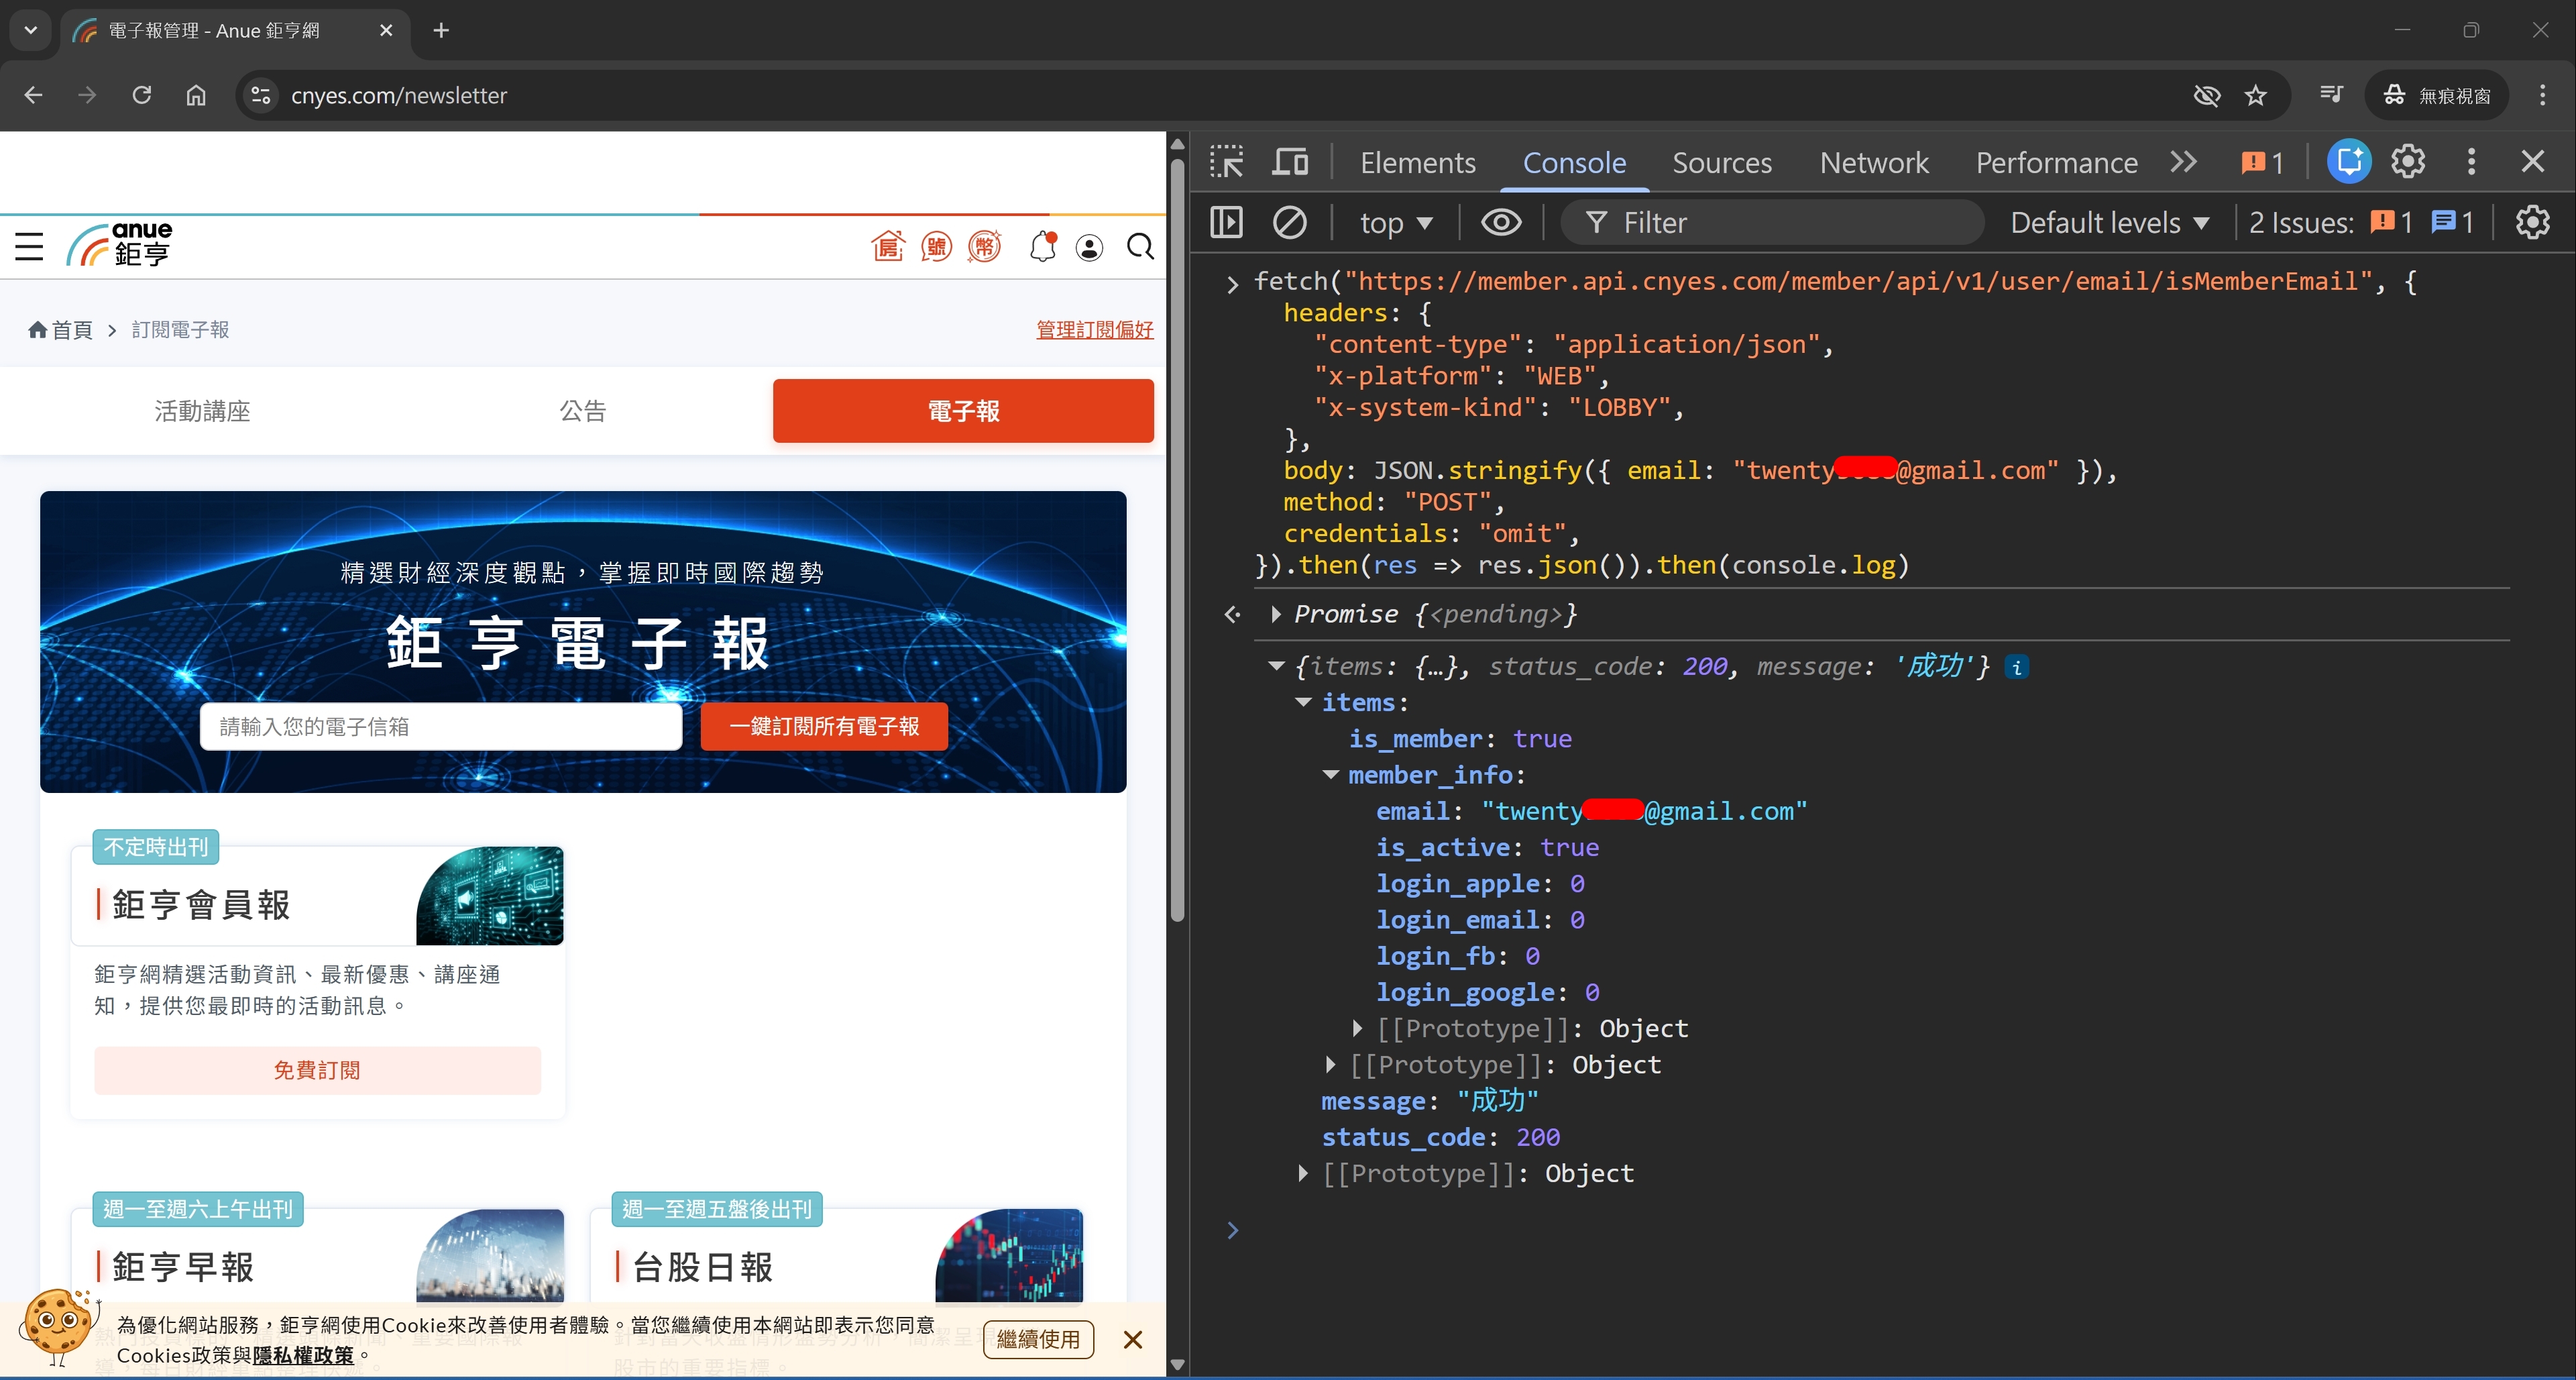Switch to the Performance tab
The image size is (2576, 1380).
click(x=2056, y=162)
